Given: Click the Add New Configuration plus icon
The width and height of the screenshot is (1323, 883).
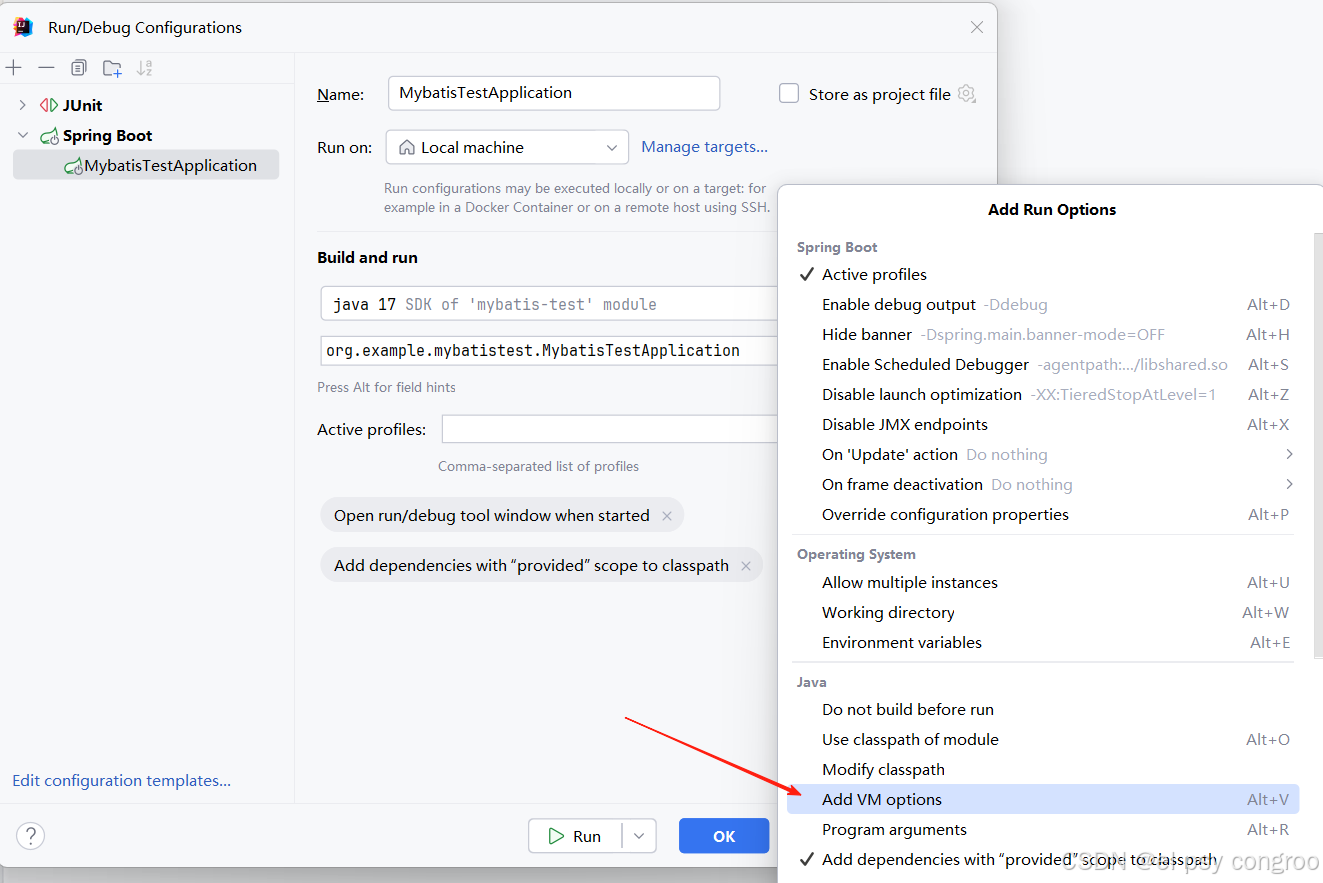Looking at the screenshot, I should coord(14,68).
